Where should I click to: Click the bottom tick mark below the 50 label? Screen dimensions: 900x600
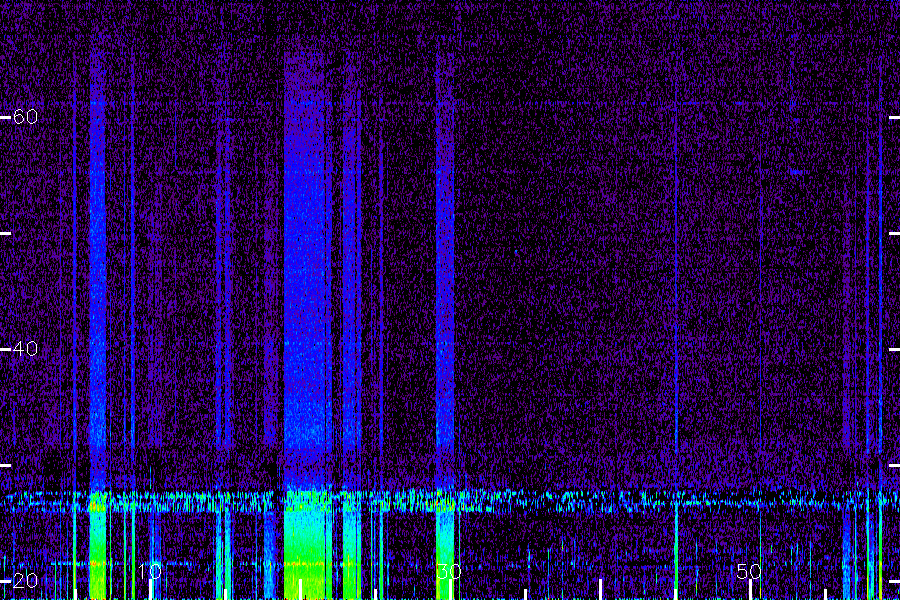tap(750, 590)
